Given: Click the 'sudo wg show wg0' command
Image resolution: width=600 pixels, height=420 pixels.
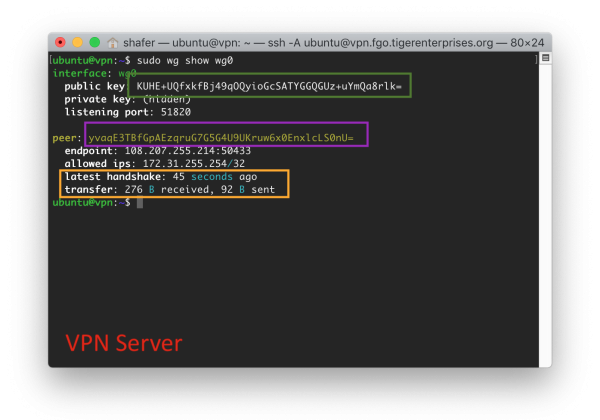Looking at the screenshot, I should 185,60.
